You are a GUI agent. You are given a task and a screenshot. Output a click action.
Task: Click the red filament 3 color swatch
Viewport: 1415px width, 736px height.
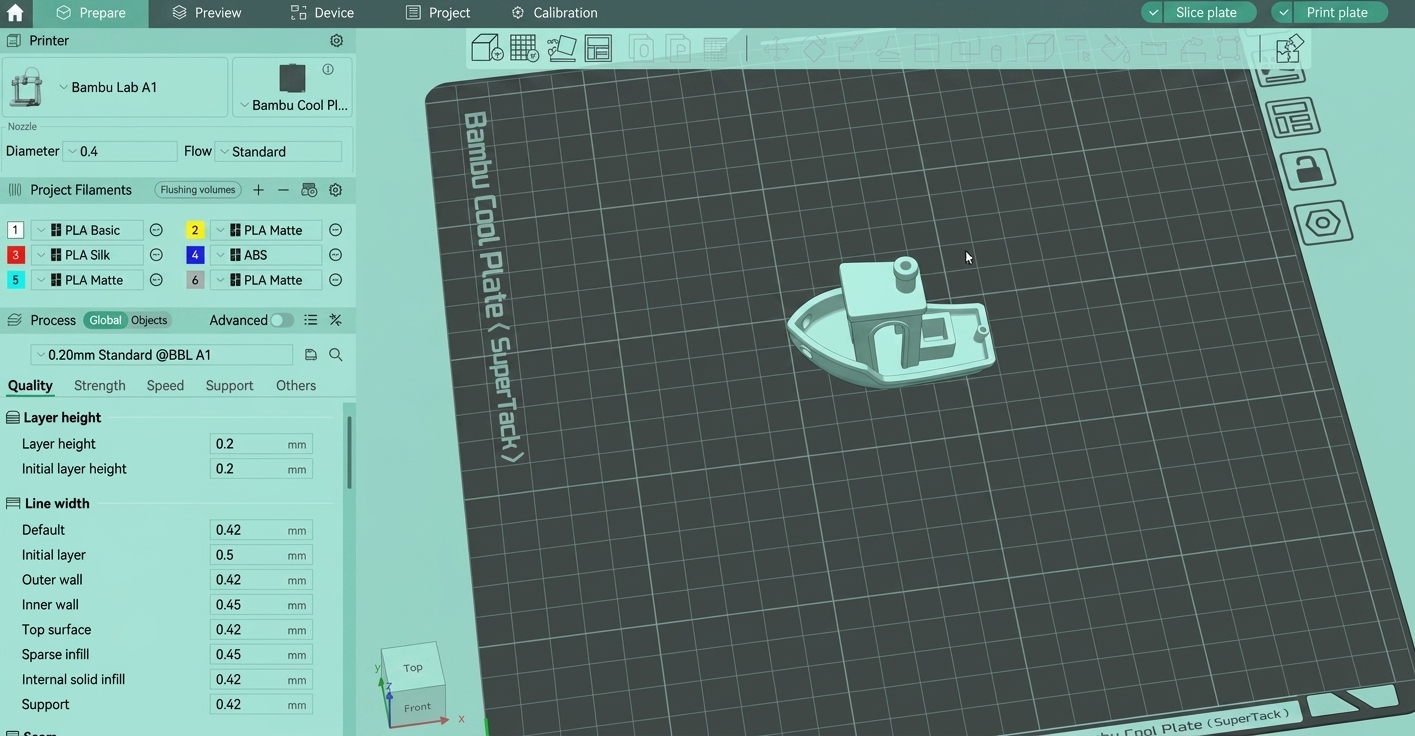click(x=15, y=255)
